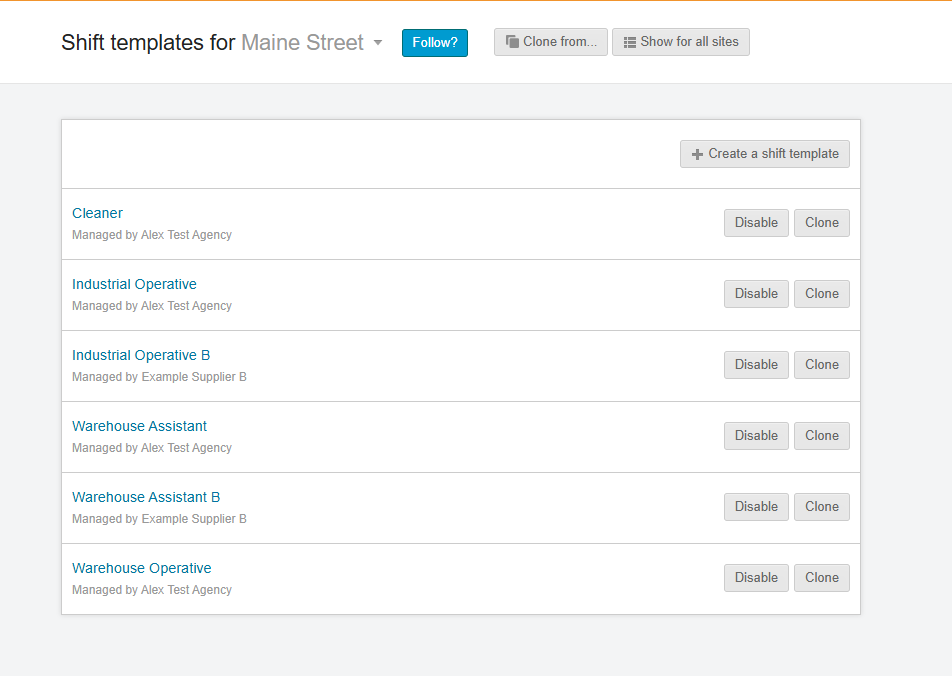Screen dimensions: 952x676
Task: Expand the Maine Street site dropdown arrow
Action: (x=378, y=43)
